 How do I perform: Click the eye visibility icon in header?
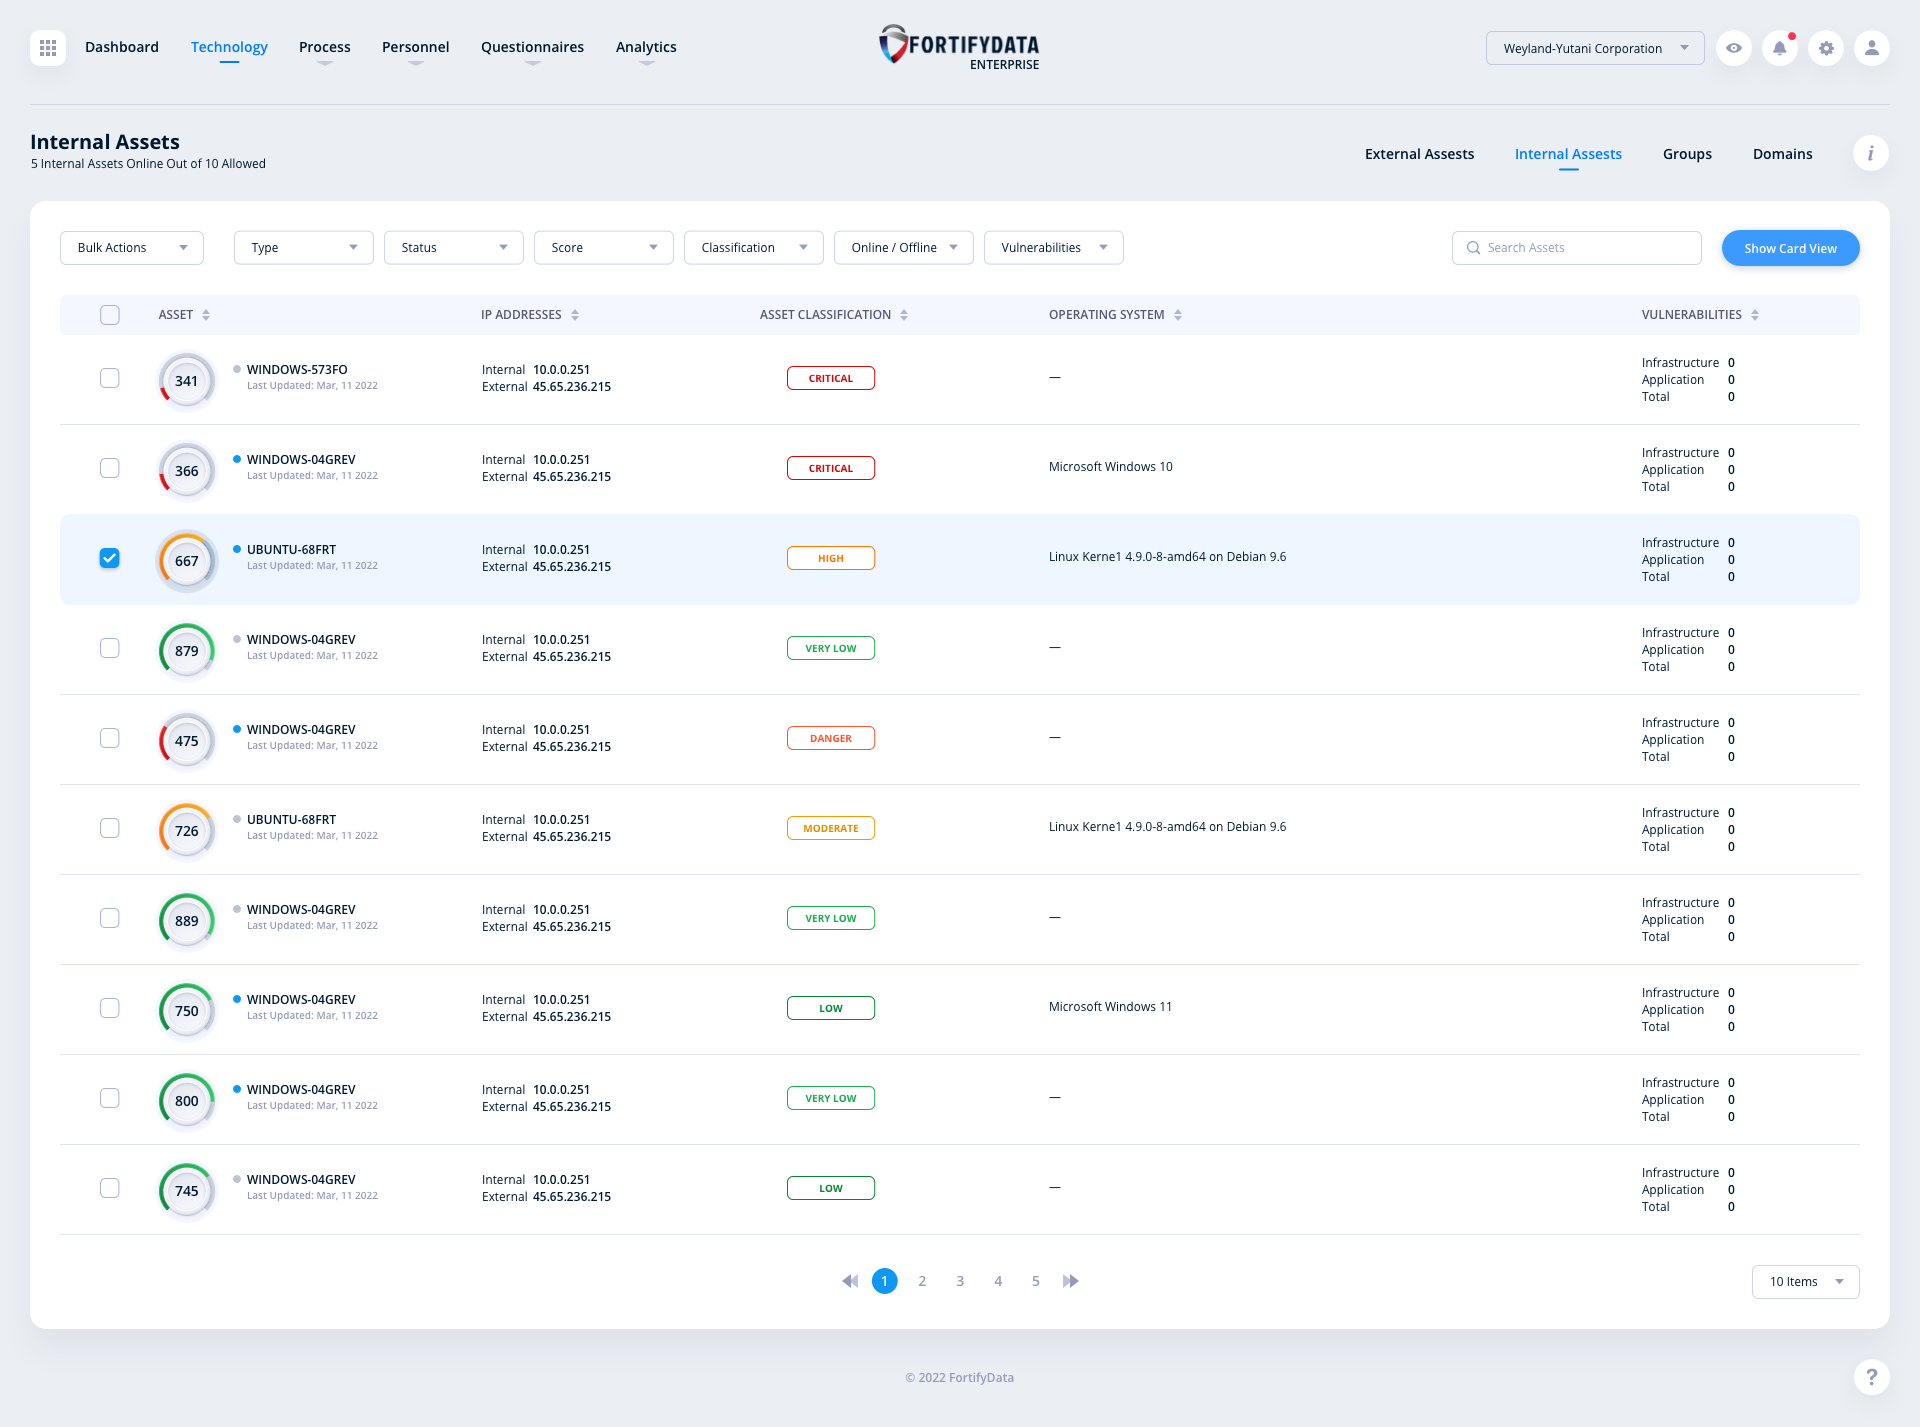click(1734, 48)
